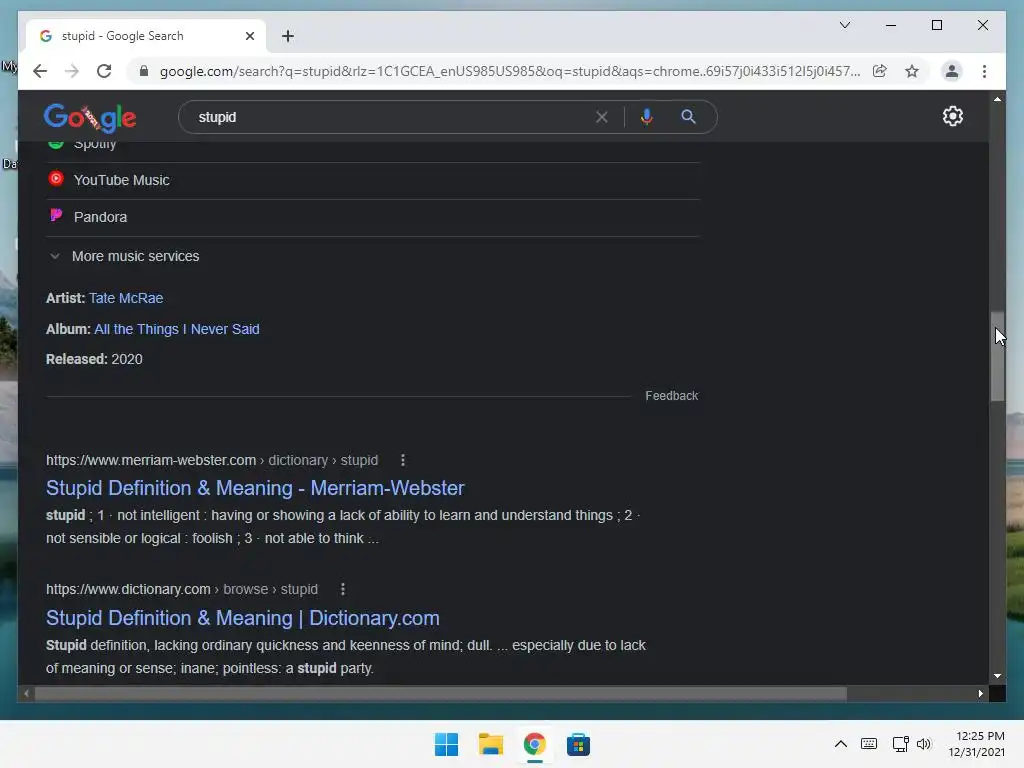Share this page icon in address bar
Screen dimensions: 1024x768
[880, 71]
